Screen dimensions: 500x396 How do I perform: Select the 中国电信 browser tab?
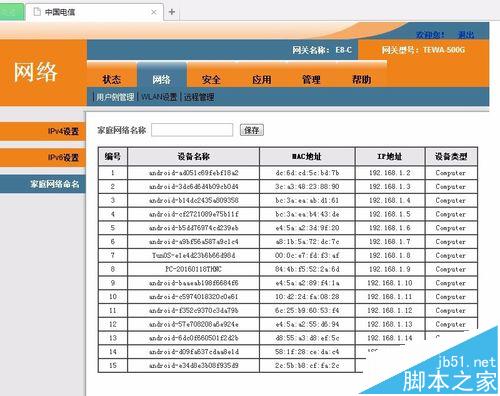(94, 12)
